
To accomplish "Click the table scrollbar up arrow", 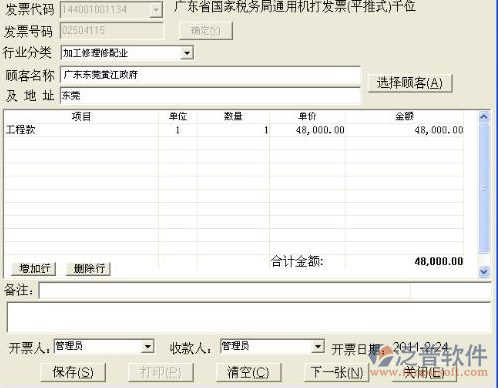I will pyautogui.click(x=484, y=117).
